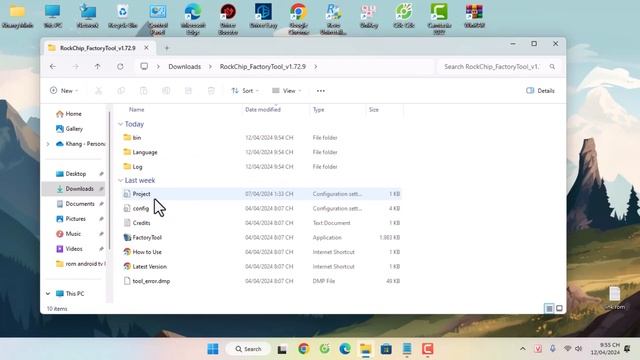Click Downloads in the address breadcrumb
Viewport: 640px width, 360px height.
click(x=184, y=67)
